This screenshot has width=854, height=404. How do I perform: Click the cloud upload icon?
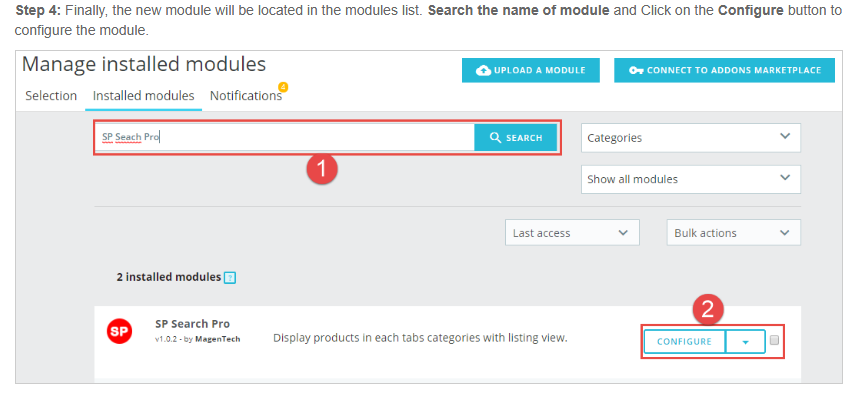[484, 70]
